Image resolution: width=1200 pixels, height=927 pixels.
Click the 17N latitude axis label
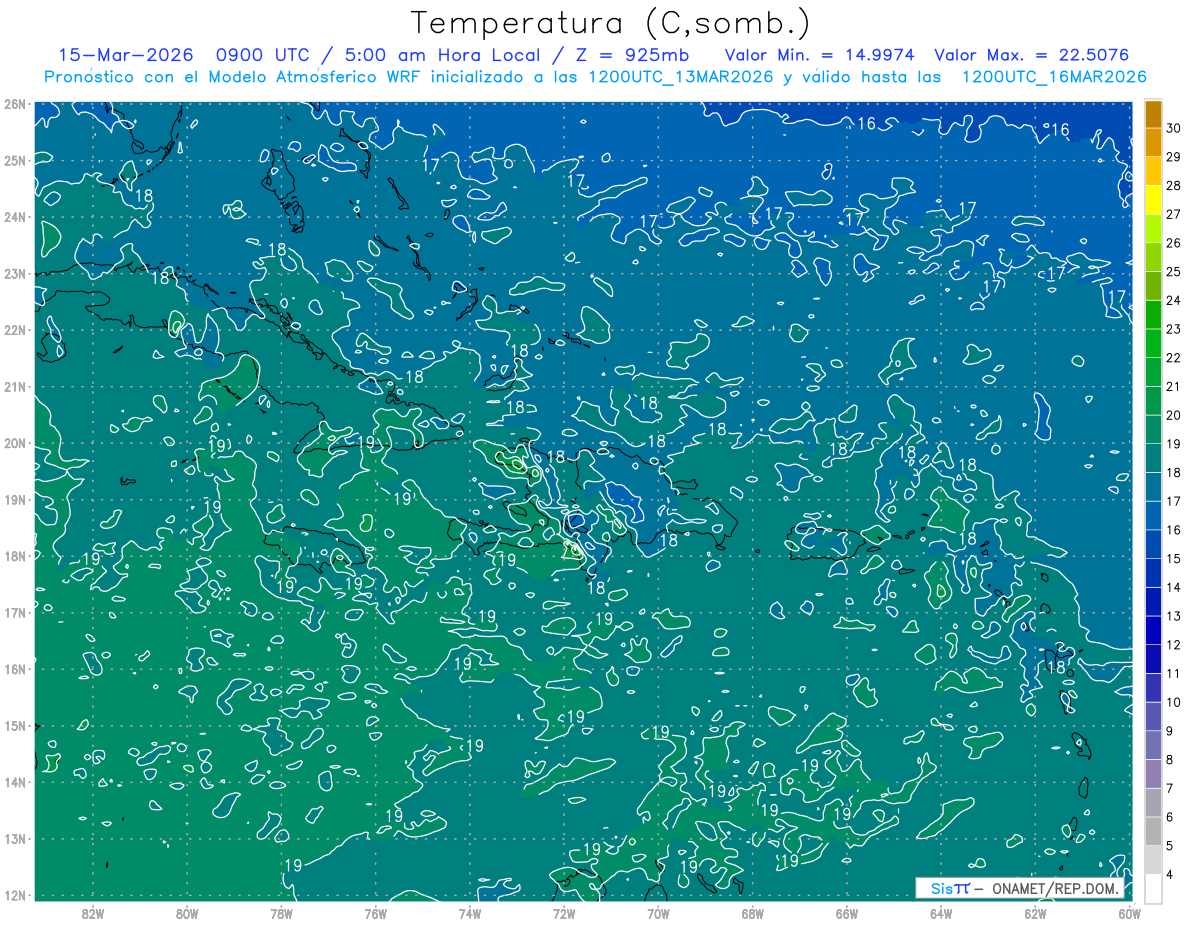tap(14, 612)
